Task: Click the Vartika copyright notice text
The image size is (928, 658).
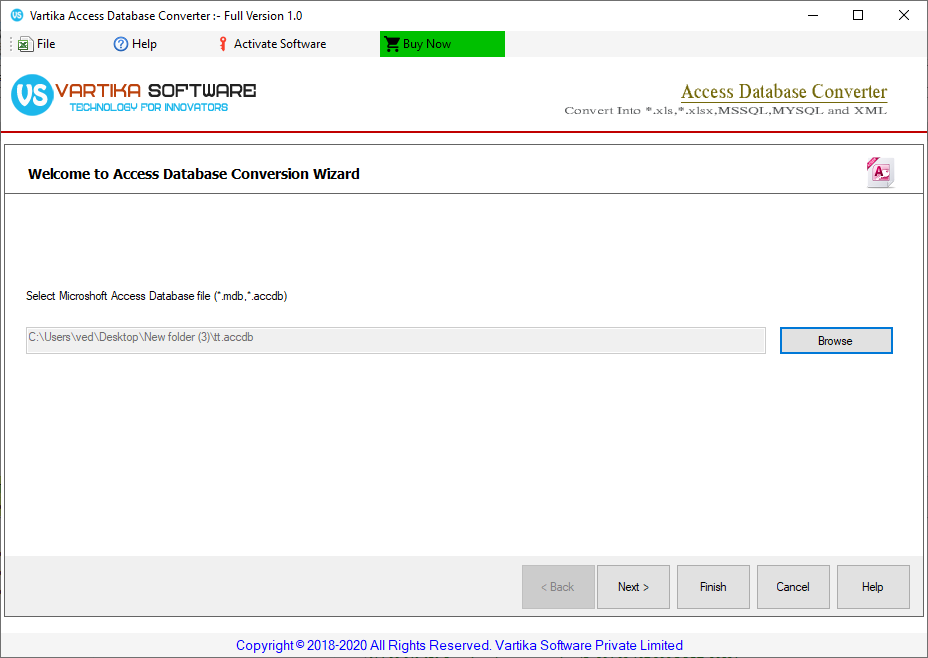Action: pos(459,645)
